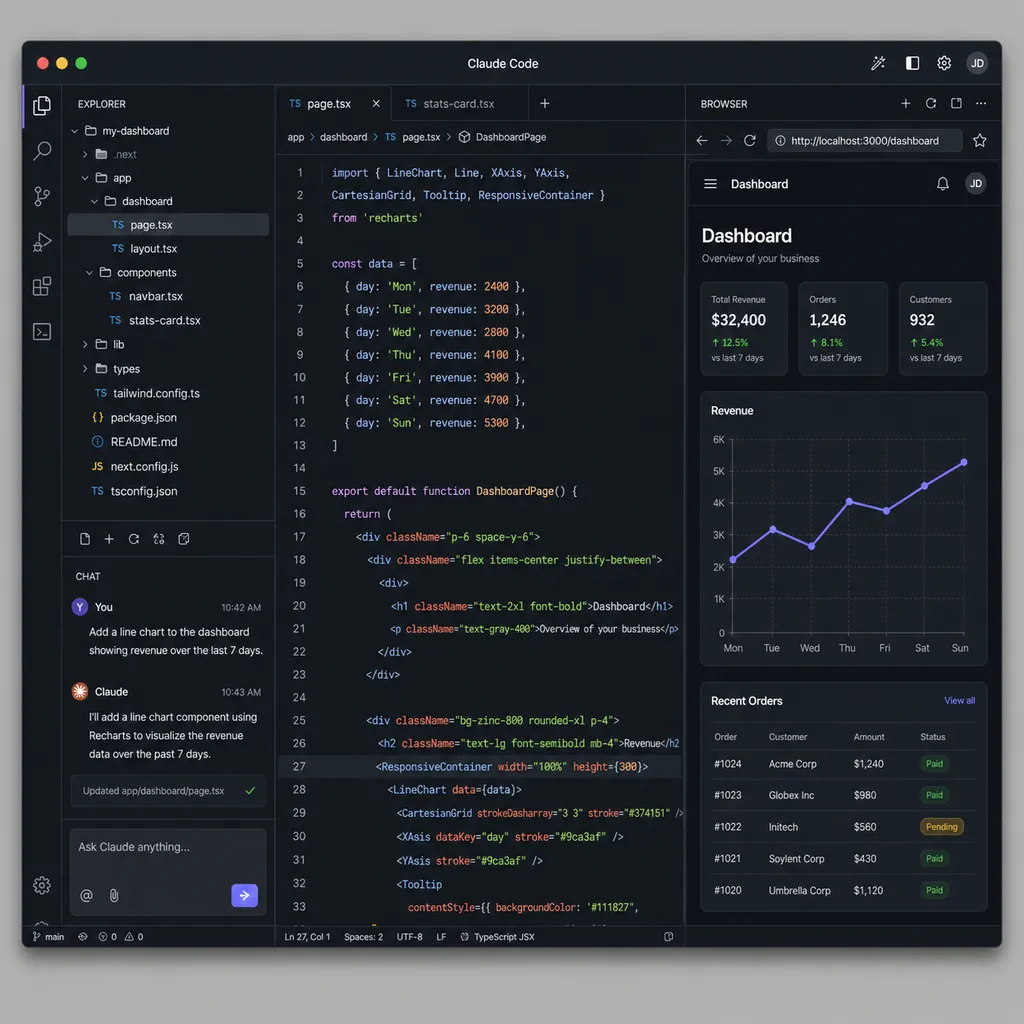Open the Terminal icon in activity bar
Screen dimensions: 1024x1024
tap(42, 332)
